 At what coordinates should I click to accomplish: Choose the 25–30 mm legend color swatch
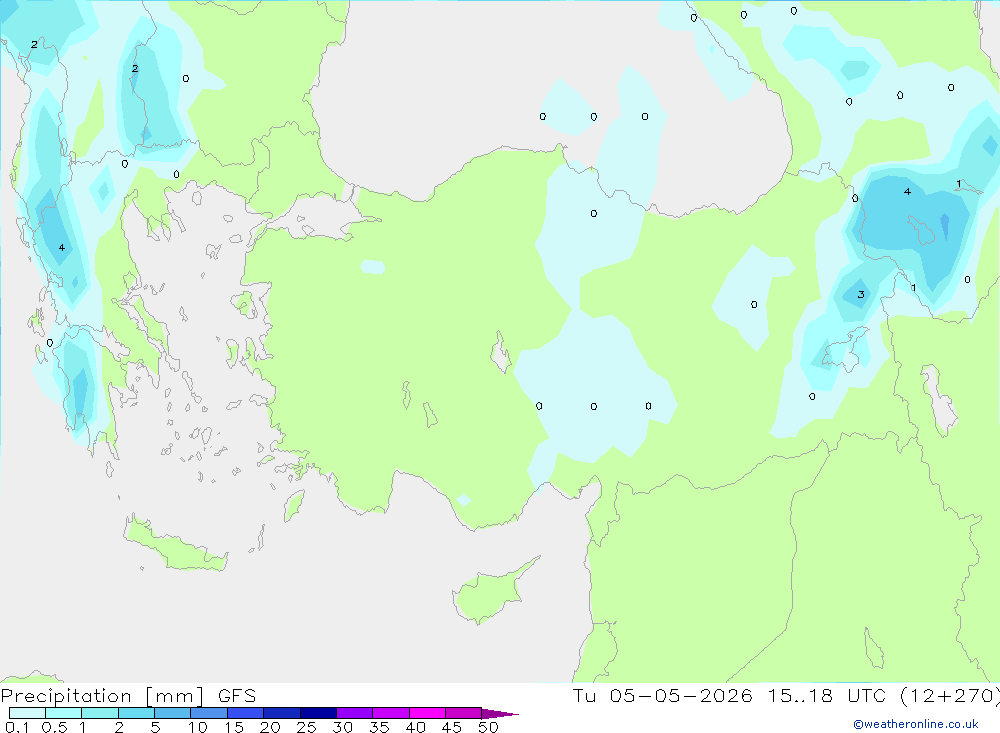(318, 713)
